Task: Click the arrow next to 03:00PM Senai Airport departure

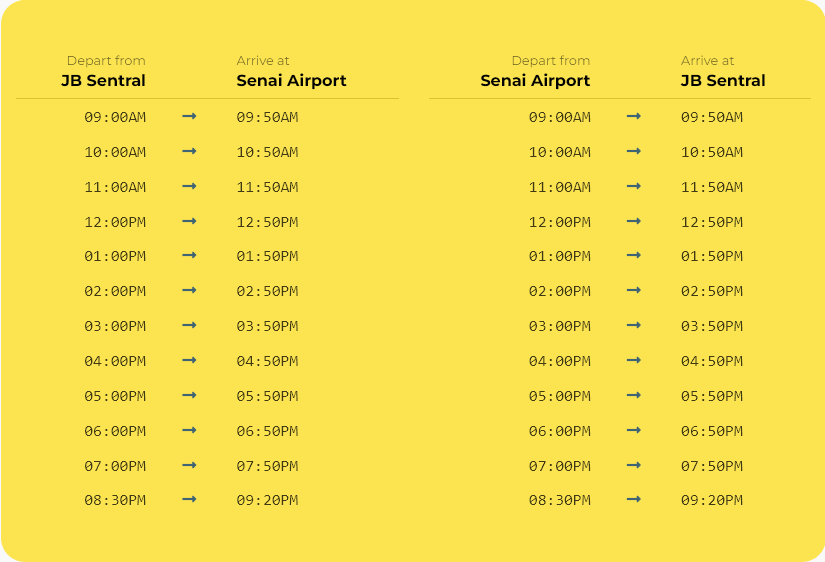Action: pyautogui.click(x=634, y=325)
